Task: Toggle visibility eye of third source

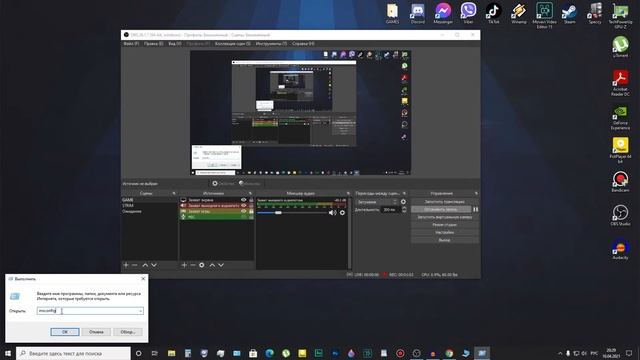Action: pos(244,211)
